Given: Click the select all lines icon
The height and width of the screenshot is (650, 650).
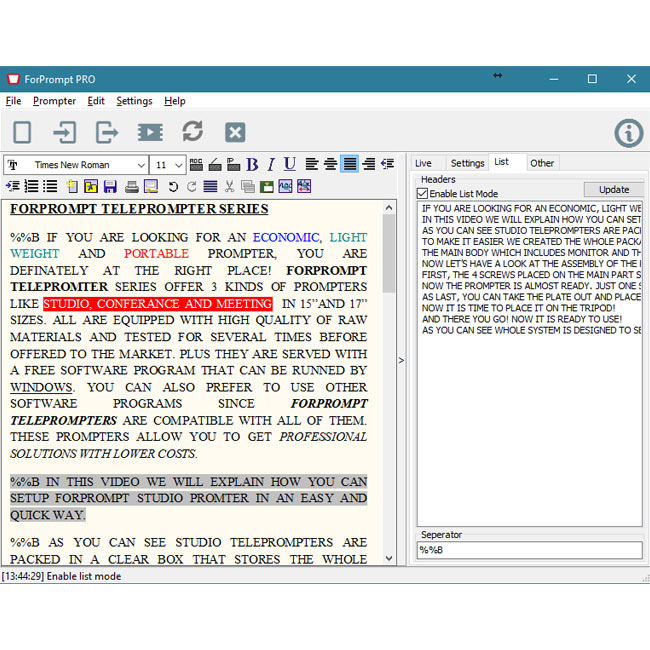Looking at the screenshot, I should coord(210,187).
